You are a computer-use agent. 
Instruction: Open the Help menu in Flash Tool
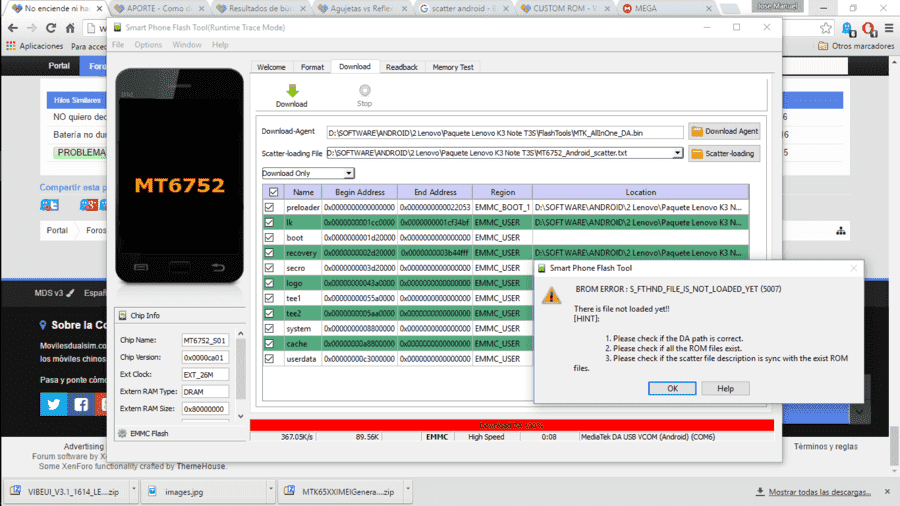point(220,45)
